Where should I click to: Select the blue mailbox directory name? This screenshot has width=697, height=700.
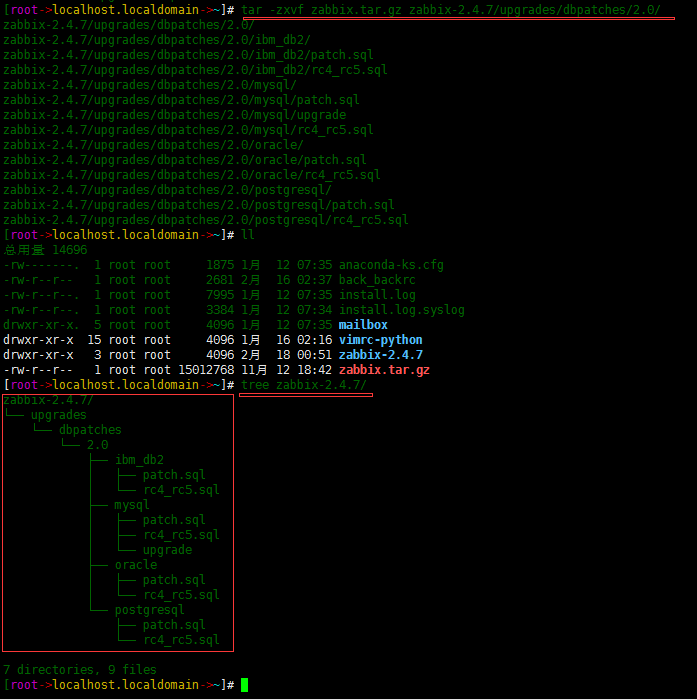[x=363, y=325]
